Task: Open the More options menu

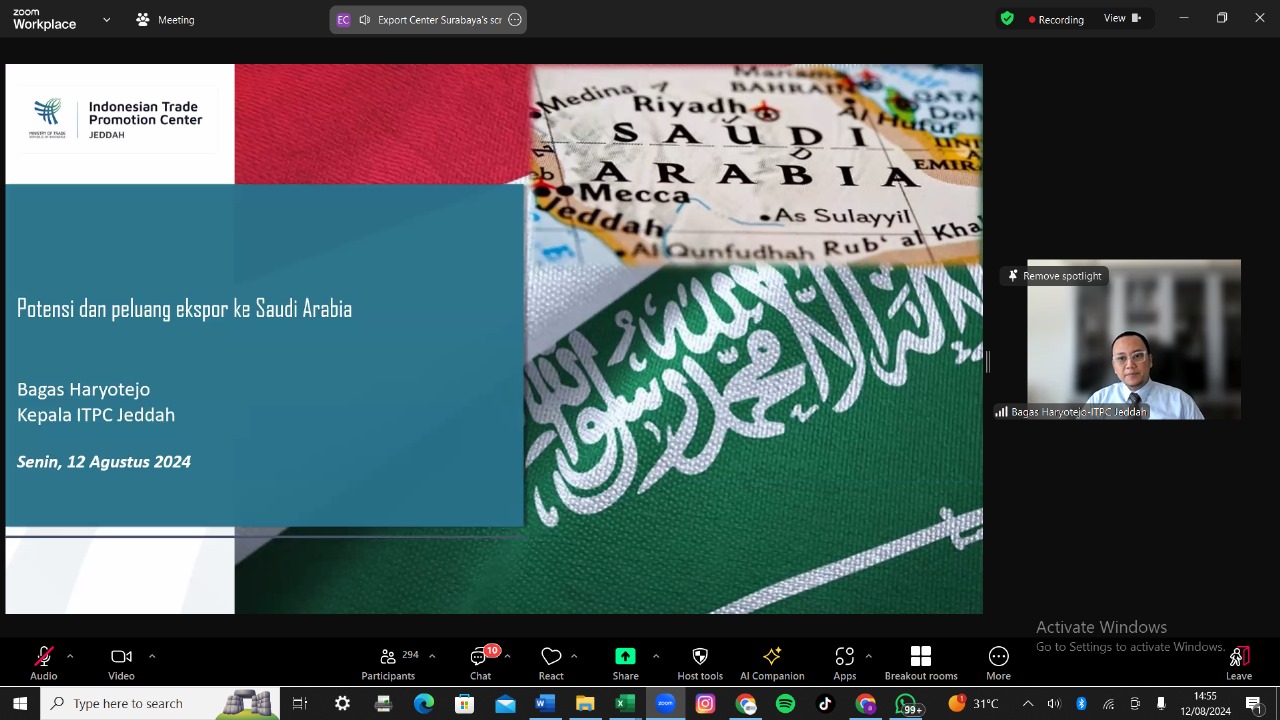Action: (x=998, y=663)
